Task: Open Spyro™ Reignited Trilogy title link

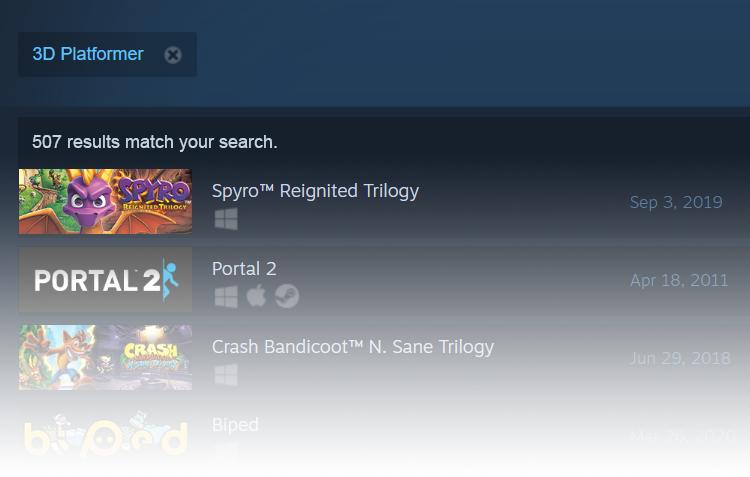Action: pyautogui.click(x=315, y=191)
